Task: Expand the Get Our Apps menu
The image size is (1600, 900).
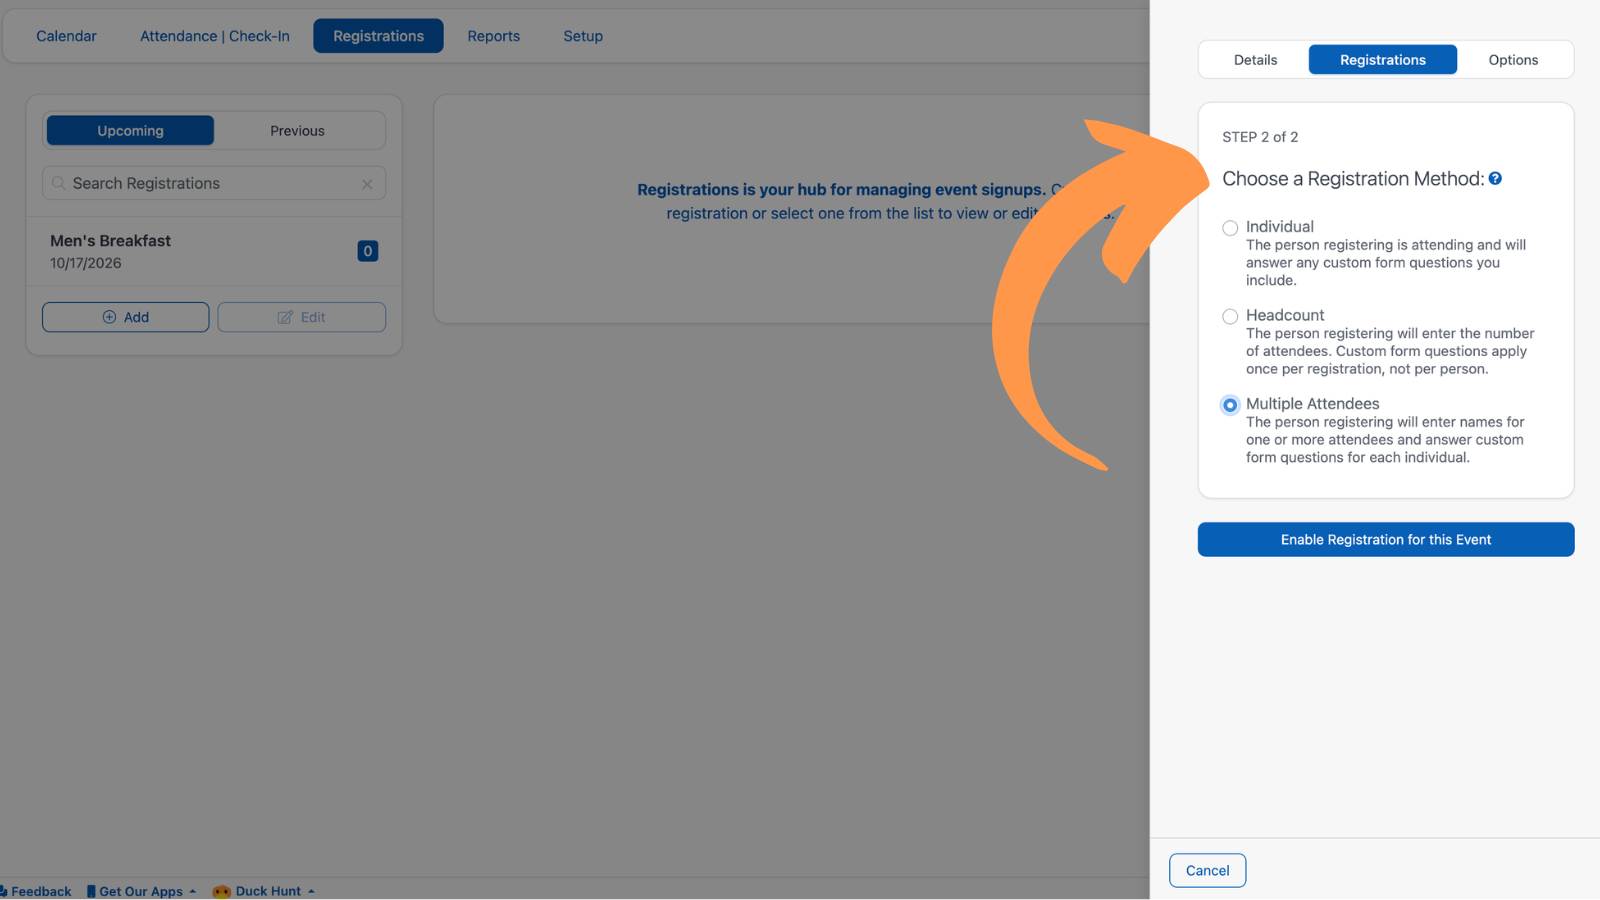Action: [x=141, y=891]
